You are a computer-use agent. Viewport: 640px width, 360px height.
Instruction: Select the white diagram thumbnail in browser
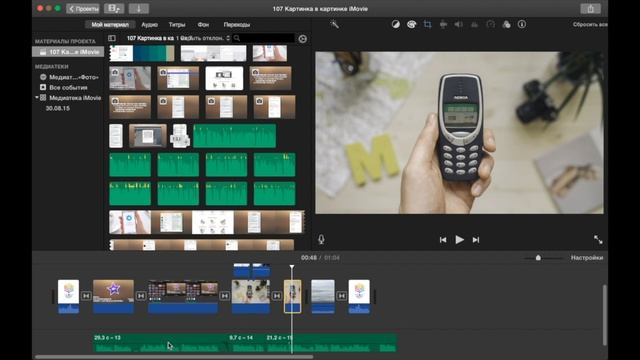pos(224,78)
